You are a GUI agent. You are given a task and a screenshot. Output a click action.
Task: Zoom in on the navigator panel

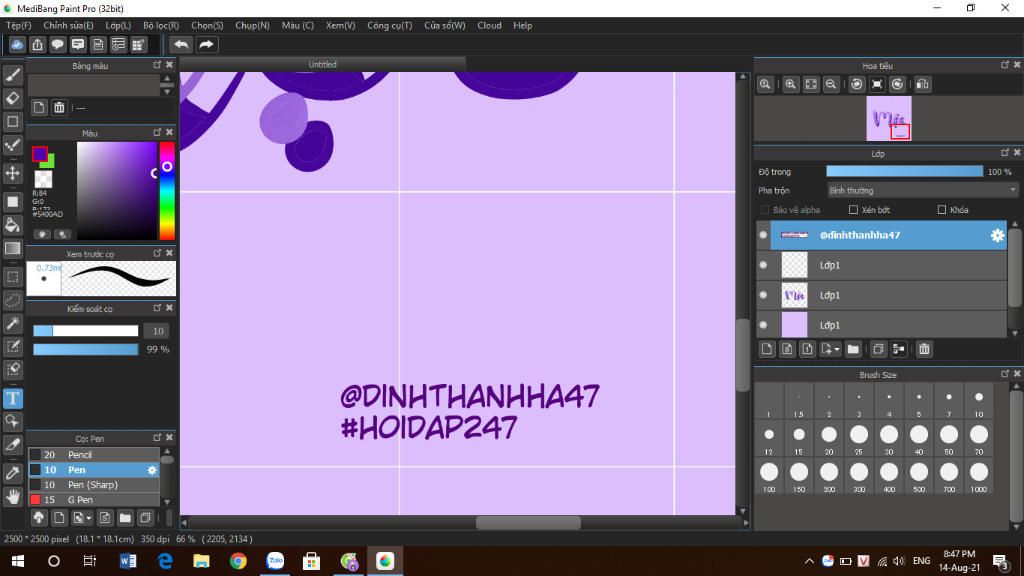pyautogui.click(x=790, y=84)
